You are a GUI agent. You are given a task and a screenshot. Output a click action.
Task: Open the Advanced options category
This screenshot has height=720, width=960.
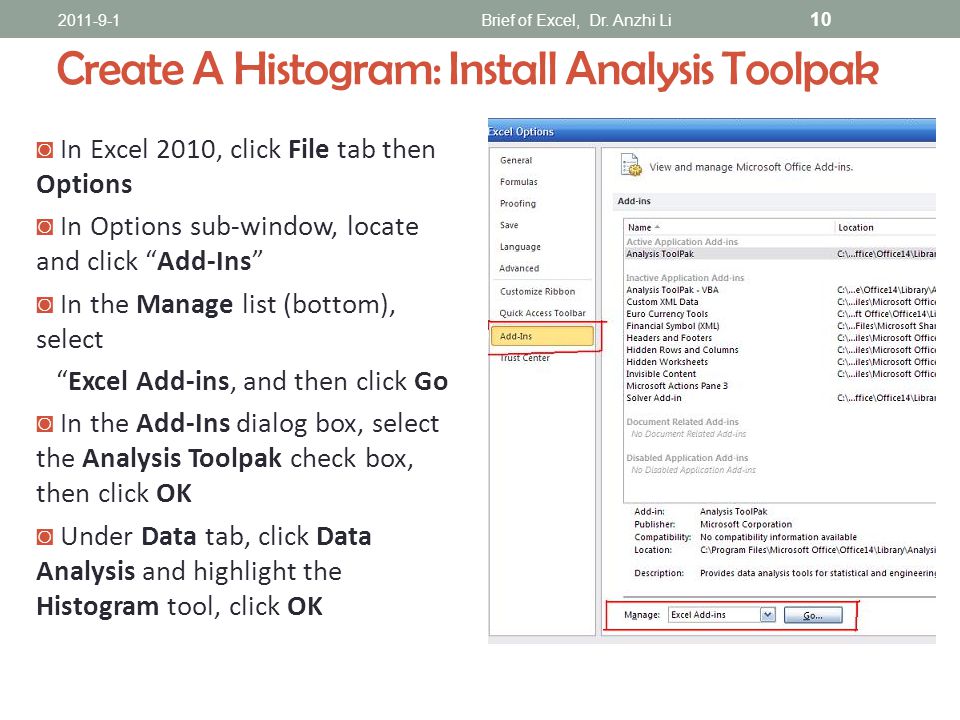tap(519, 268)
